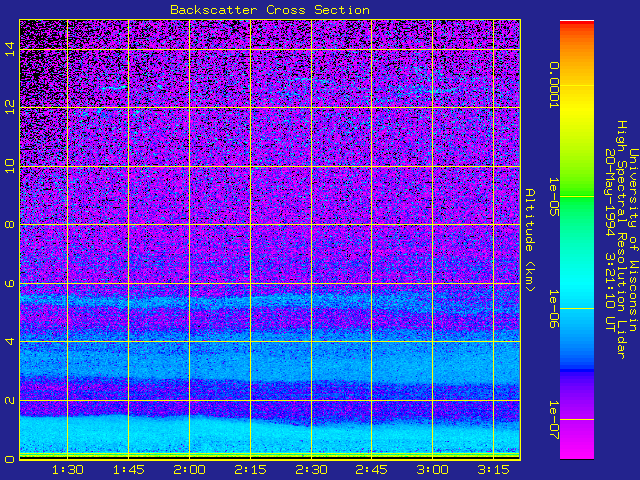Screen dimensions: 640x480
Task: Click the 3:15 time axis label
Action: pos(493,470)
